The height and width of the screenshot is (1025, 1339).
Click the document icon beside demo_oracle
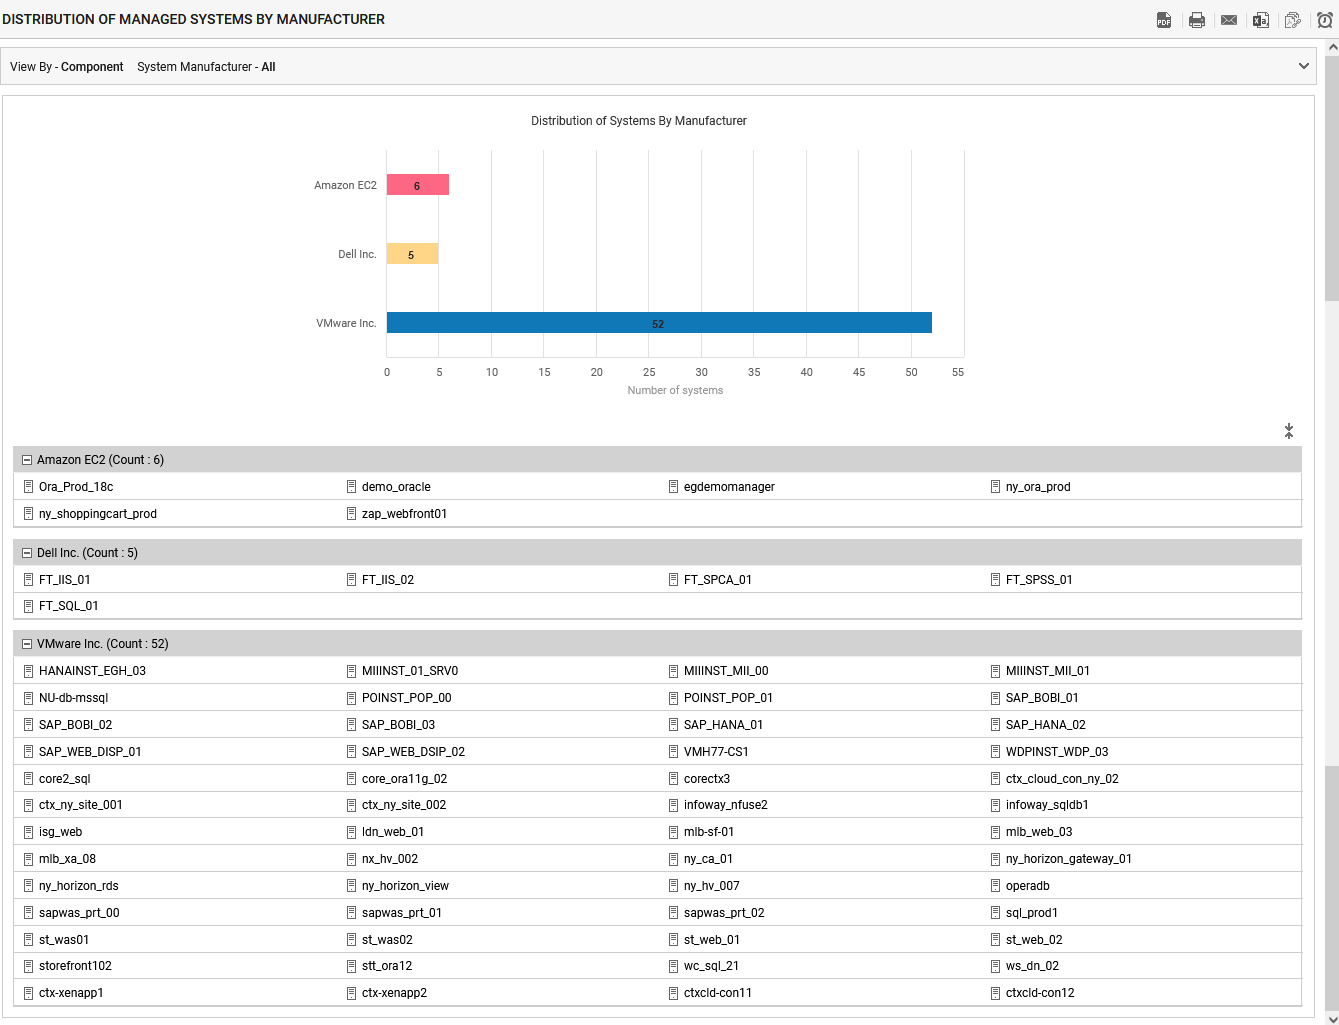tap(352, 487)
